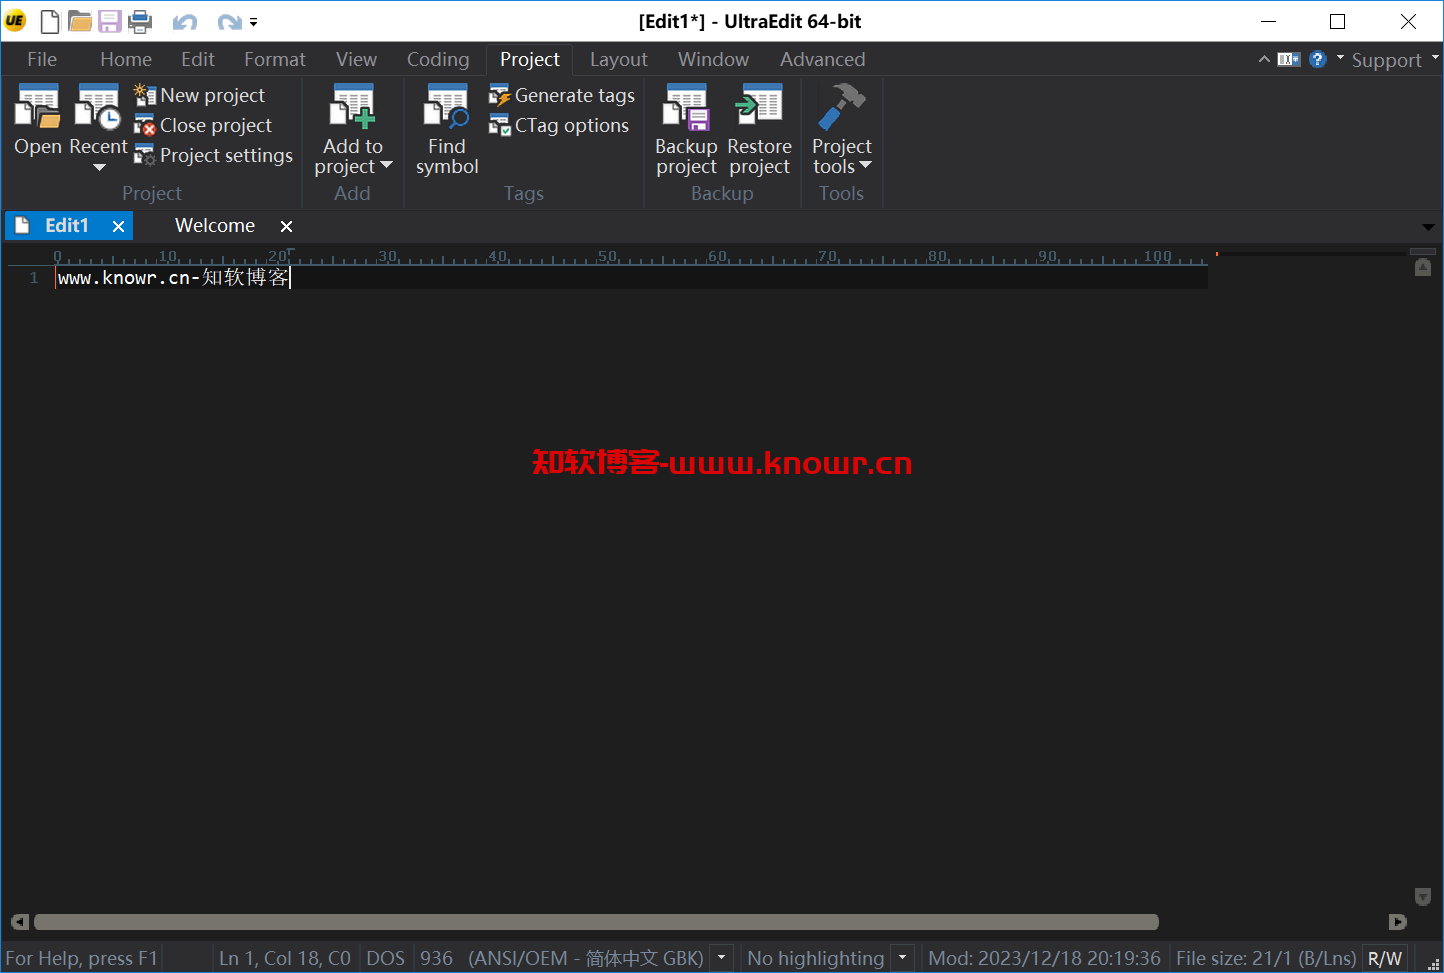Collapse the ribbon with the caret icon
This screenshot has width=1444, height=973.
(x=1264, y=59)
